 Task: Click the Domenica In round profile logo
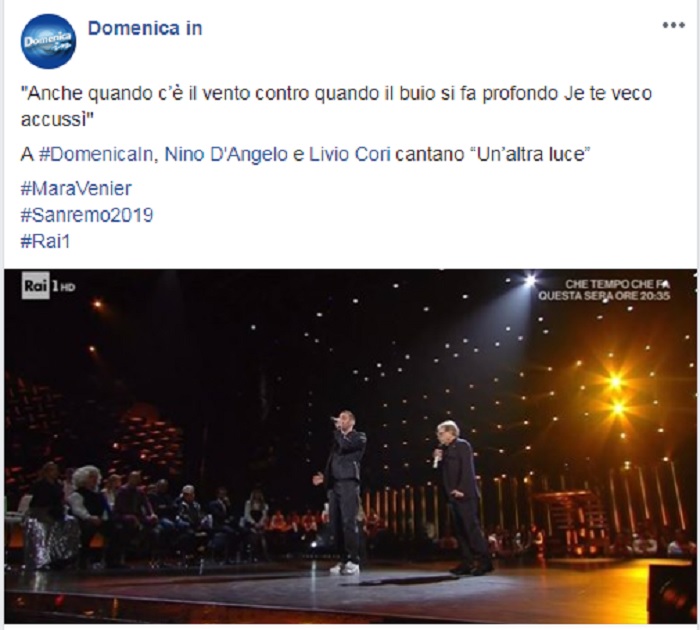pyautogui.click(x=48, y=42)
